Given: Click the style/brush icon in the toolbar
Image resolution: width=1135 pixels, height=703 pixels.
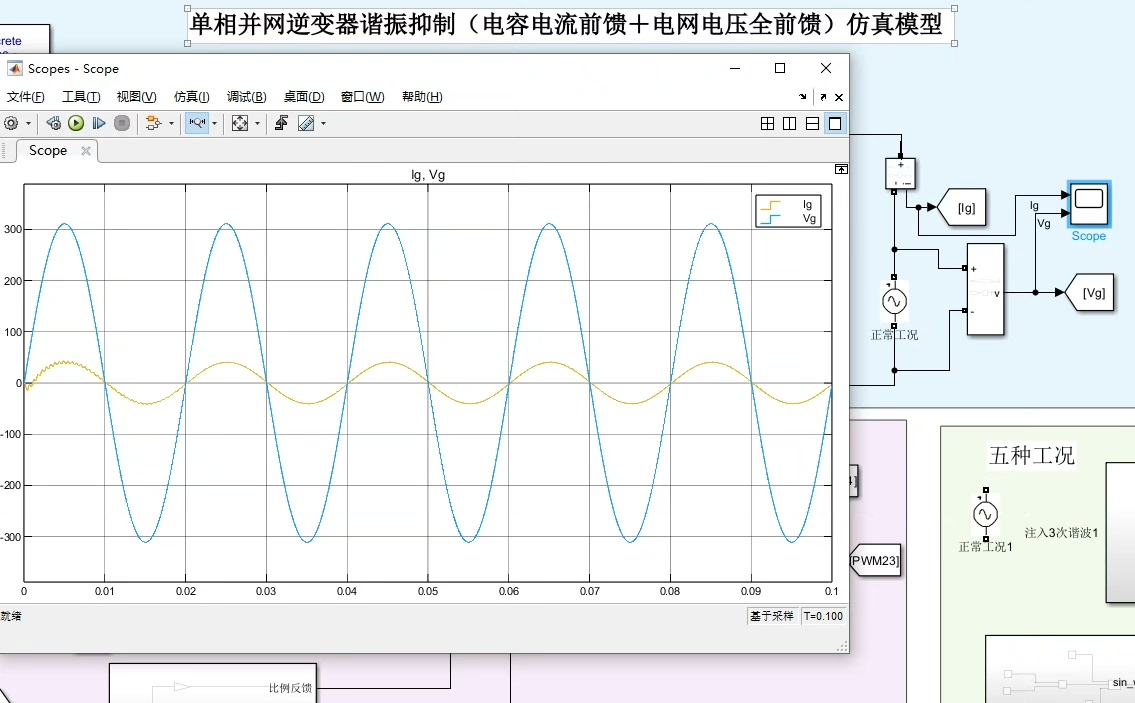Looking at the screenshot, I should [x=307, y=123].
